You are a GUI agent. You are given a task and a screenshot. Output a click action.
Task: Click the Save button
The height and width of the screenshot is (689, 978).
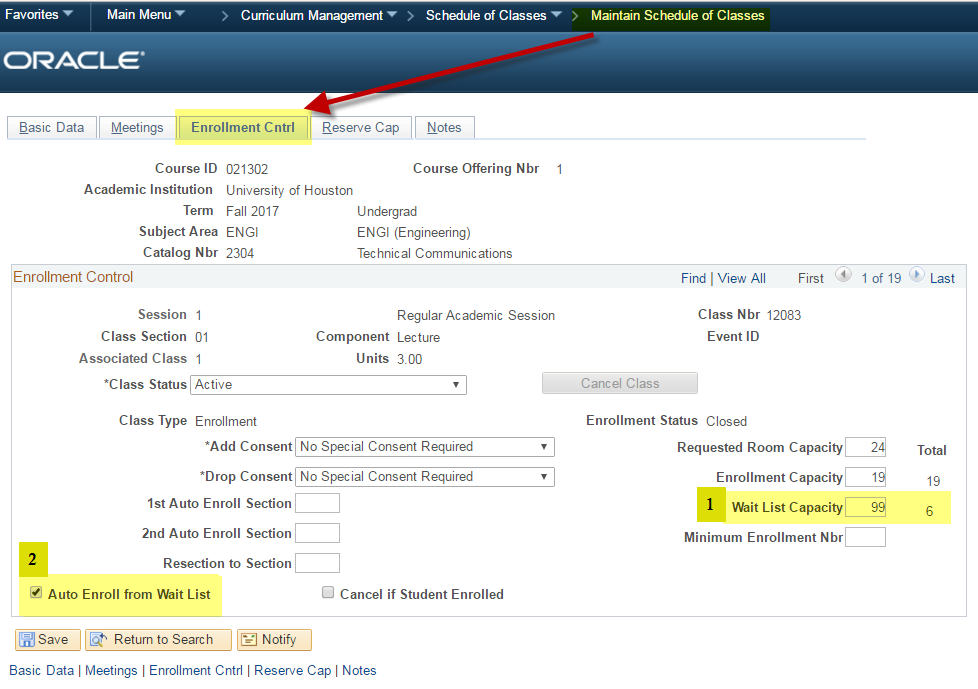click(x=45, y=640)
